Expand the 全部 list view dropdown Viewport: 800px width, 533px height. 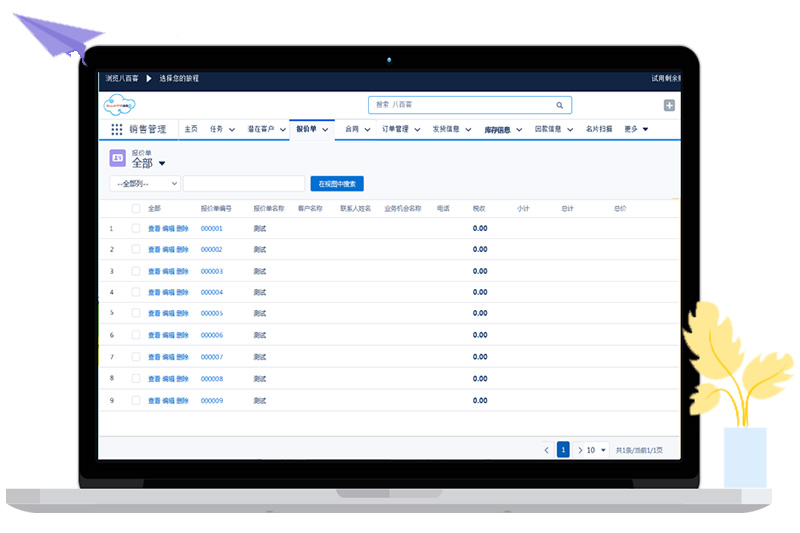point(162,163)
